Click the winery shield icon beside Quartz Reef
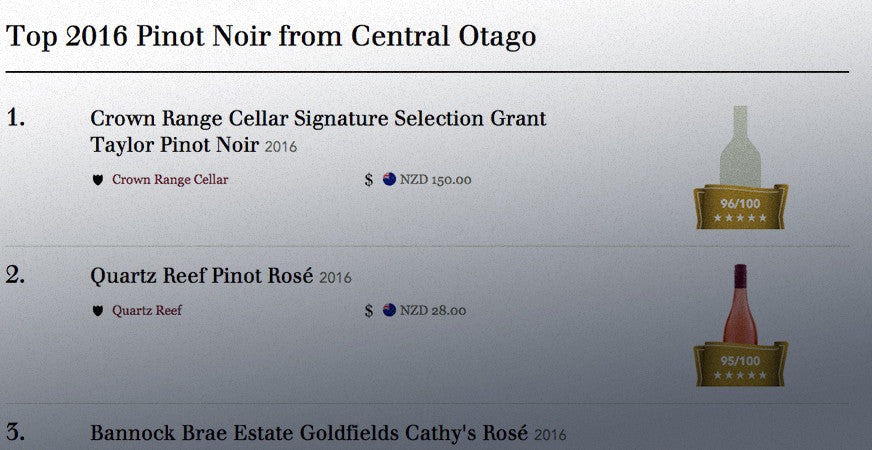Screen dimensions: 872x450 point(98,311)
